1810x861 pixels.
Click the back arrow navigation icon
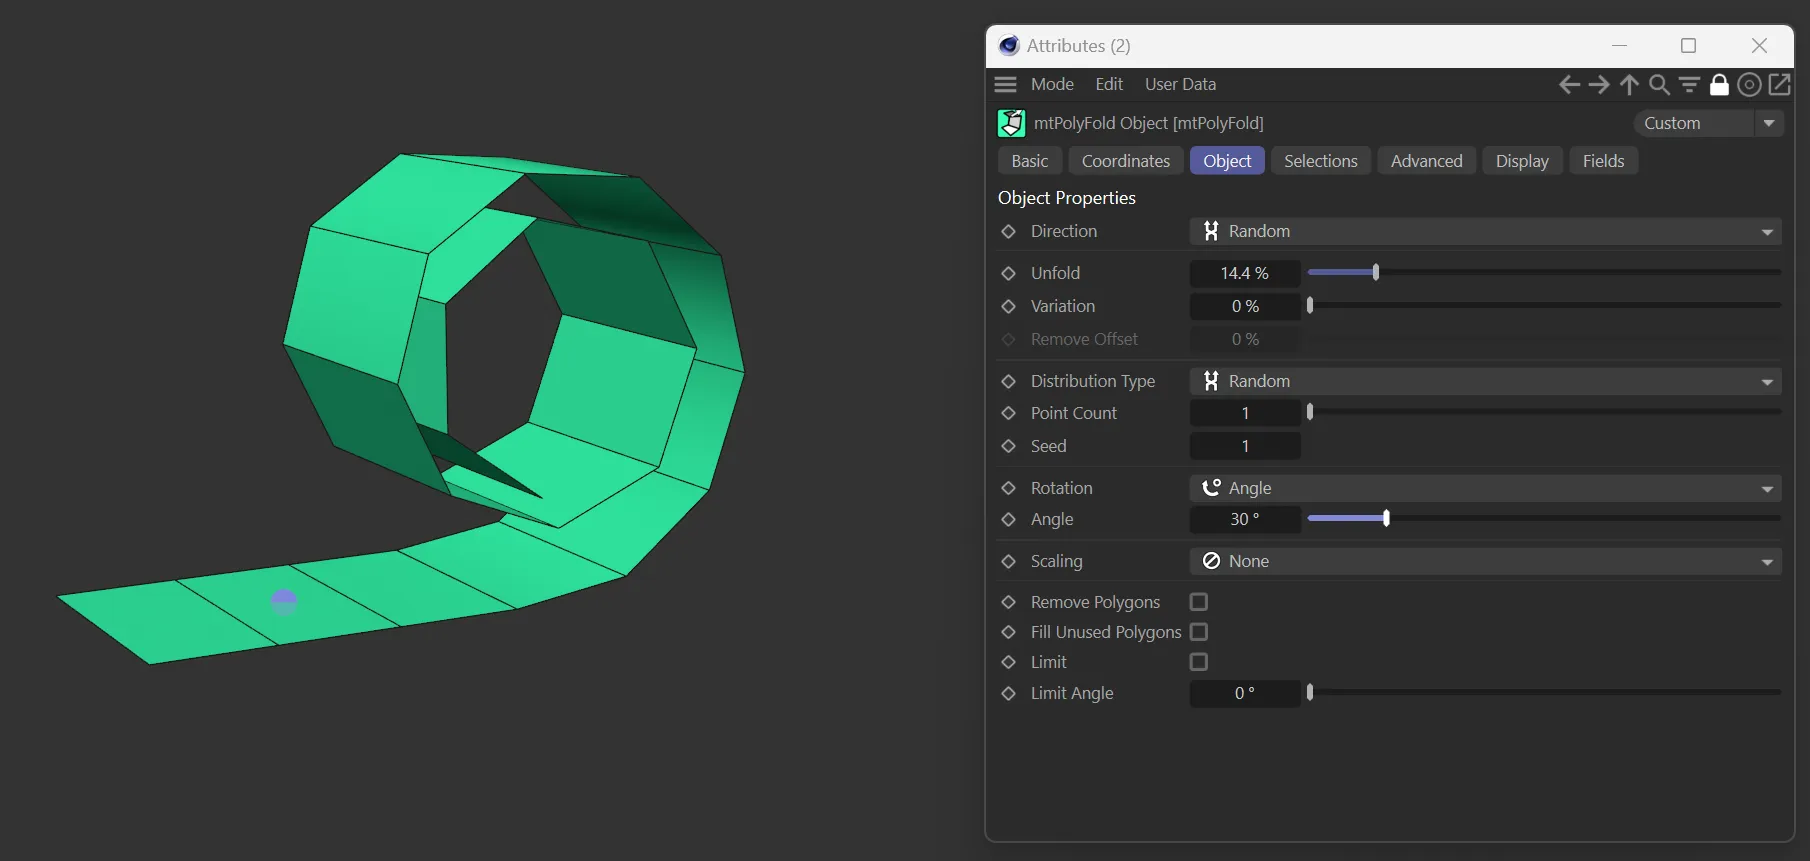coord(1569,85)
